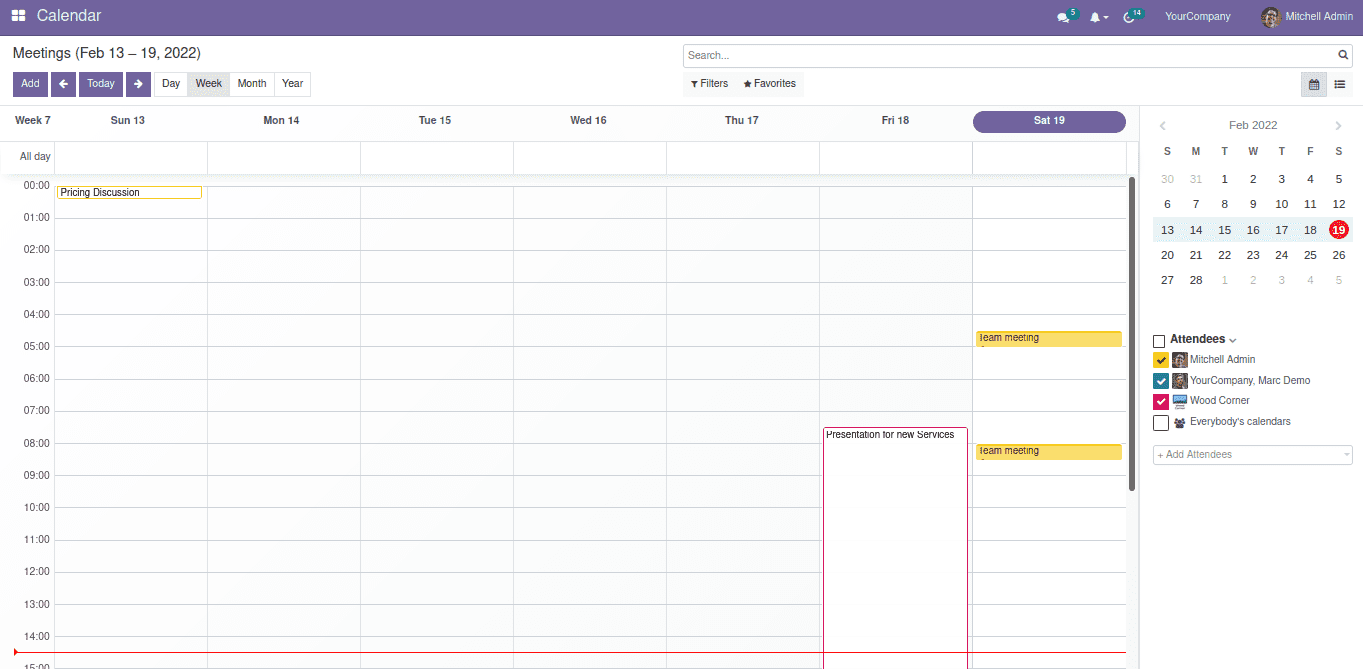
Task: Open the apps grid home menu
Action: (x=18, y=16)
